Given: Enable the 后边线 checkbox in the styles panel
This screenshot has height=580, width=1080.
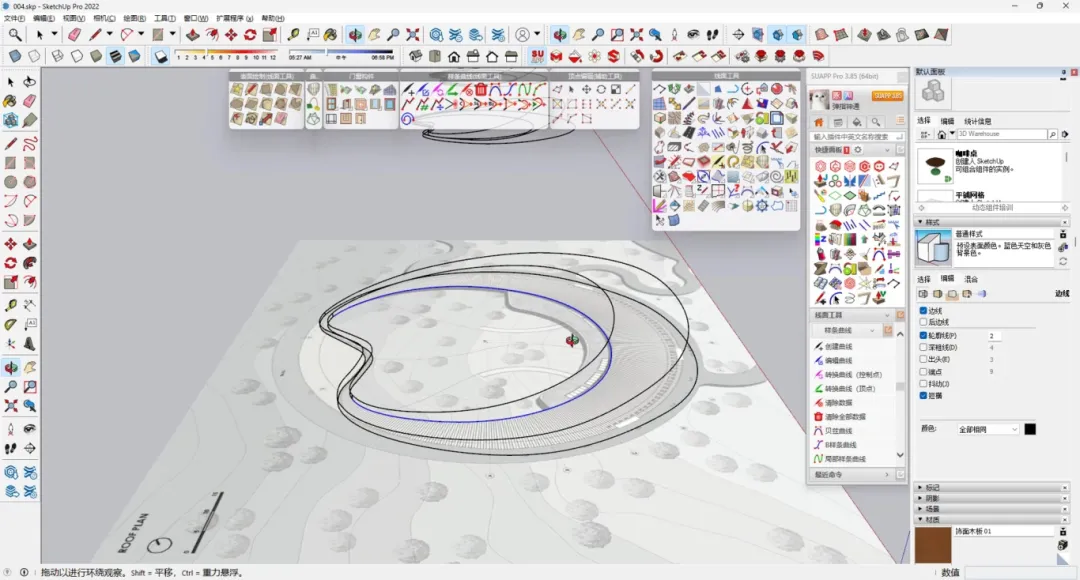Looking at the screenshot, I should (924, 322).
